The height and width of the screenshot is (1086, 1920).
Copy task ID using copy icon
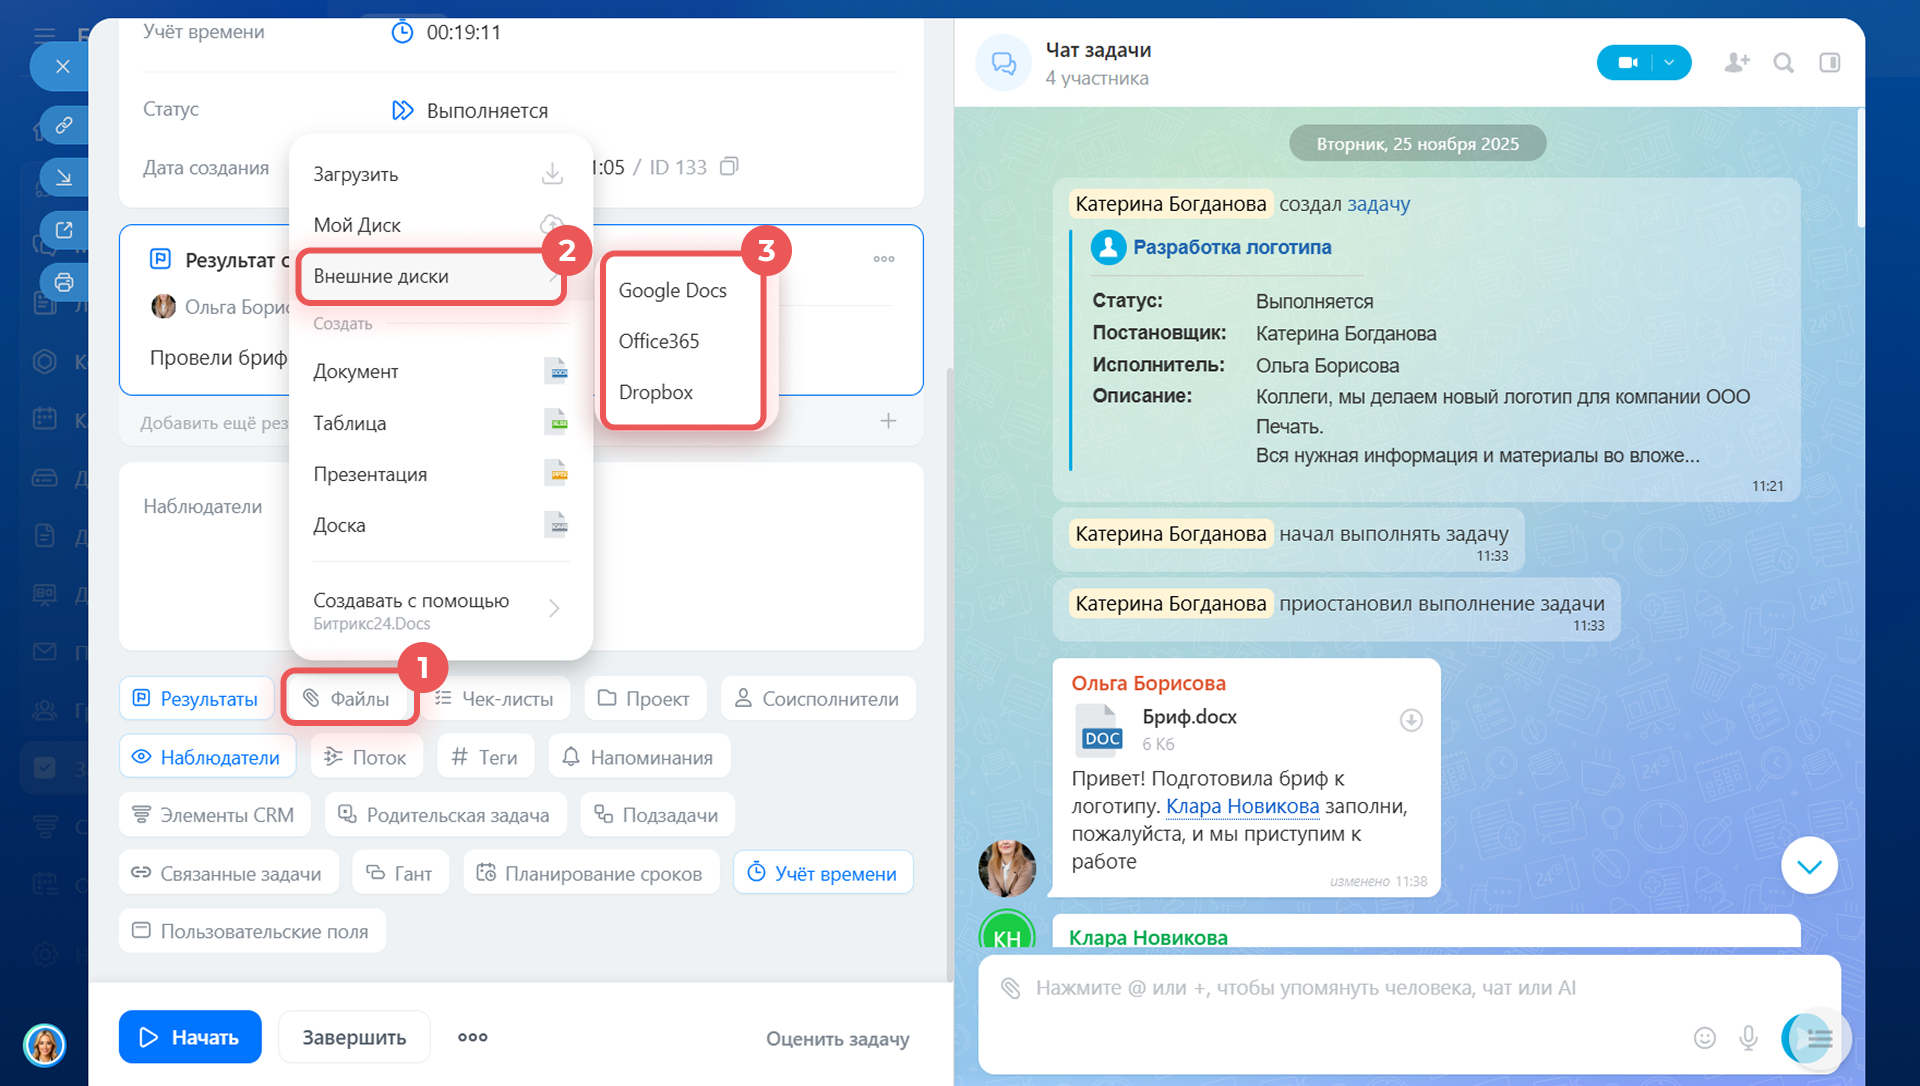729,166
